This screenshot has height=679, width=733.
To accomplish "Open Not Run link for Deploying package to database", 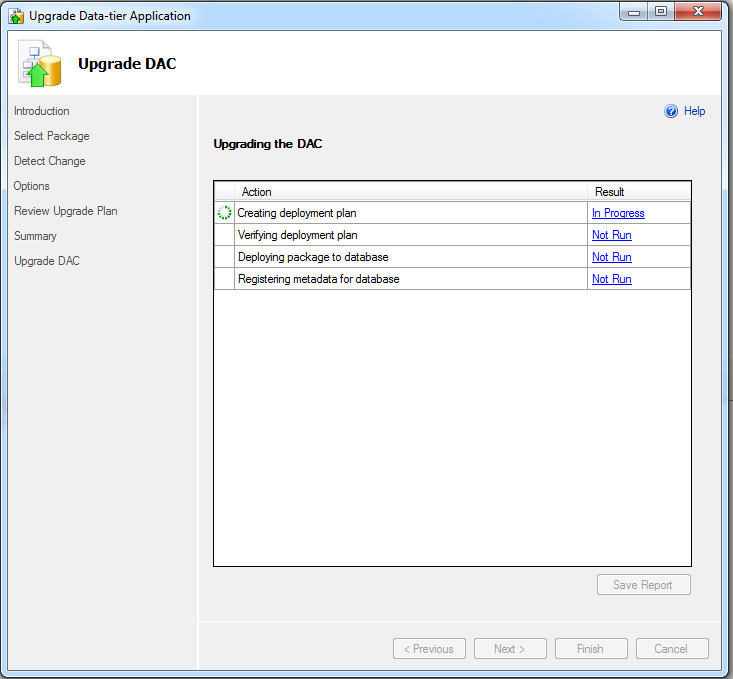I will (x=611, y=257).
